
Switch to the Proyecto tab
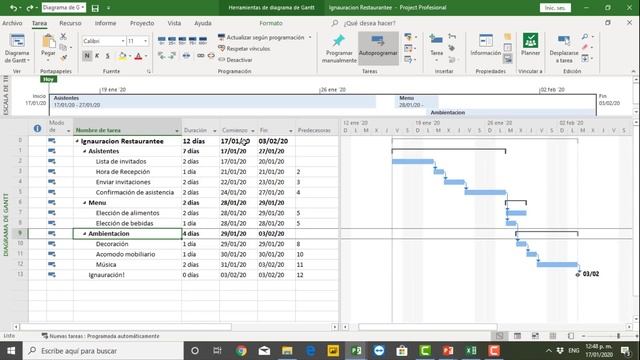pyautogui.click(x=142, y=23)
